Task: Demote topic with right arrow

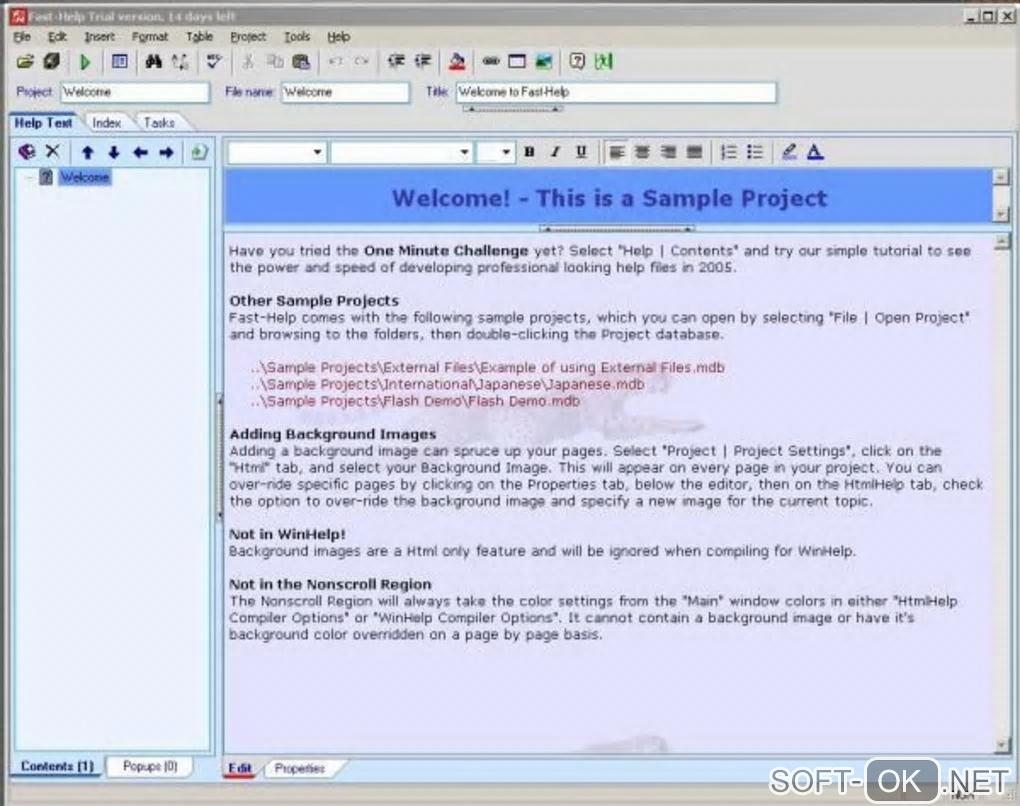Action: point(167,153)
